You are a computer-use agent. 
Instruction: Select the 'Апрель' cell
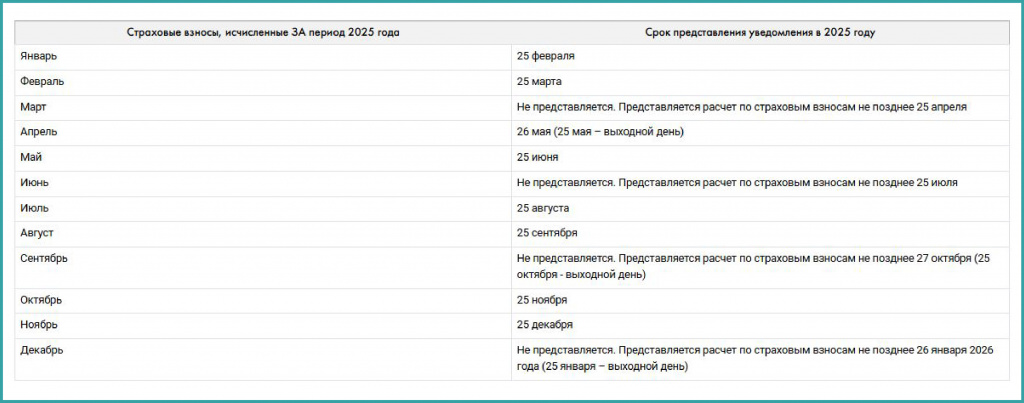pos(263,133)
